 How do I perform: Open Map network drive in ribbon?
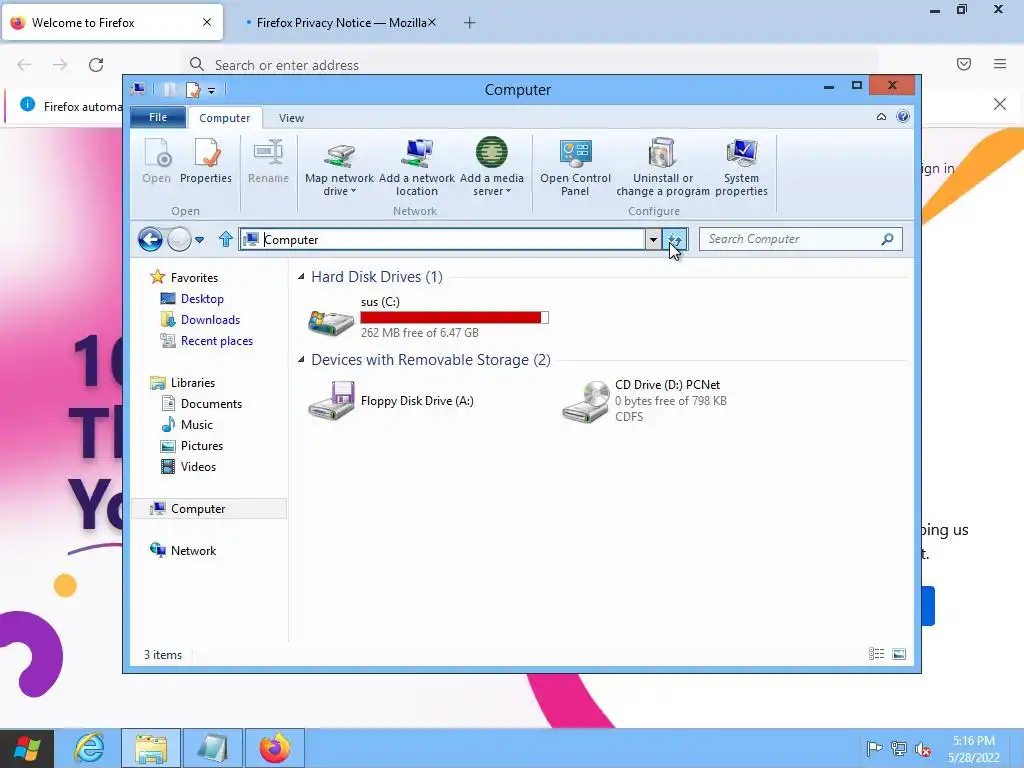tap(339, 167)
